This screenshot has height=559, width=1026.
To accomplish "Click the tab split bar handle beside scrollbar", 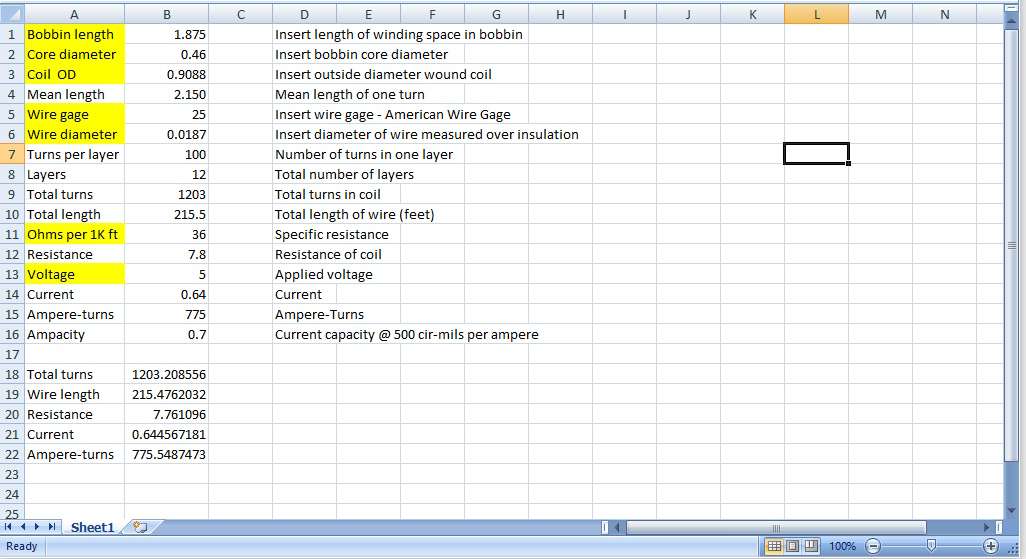I will point(605,528).
